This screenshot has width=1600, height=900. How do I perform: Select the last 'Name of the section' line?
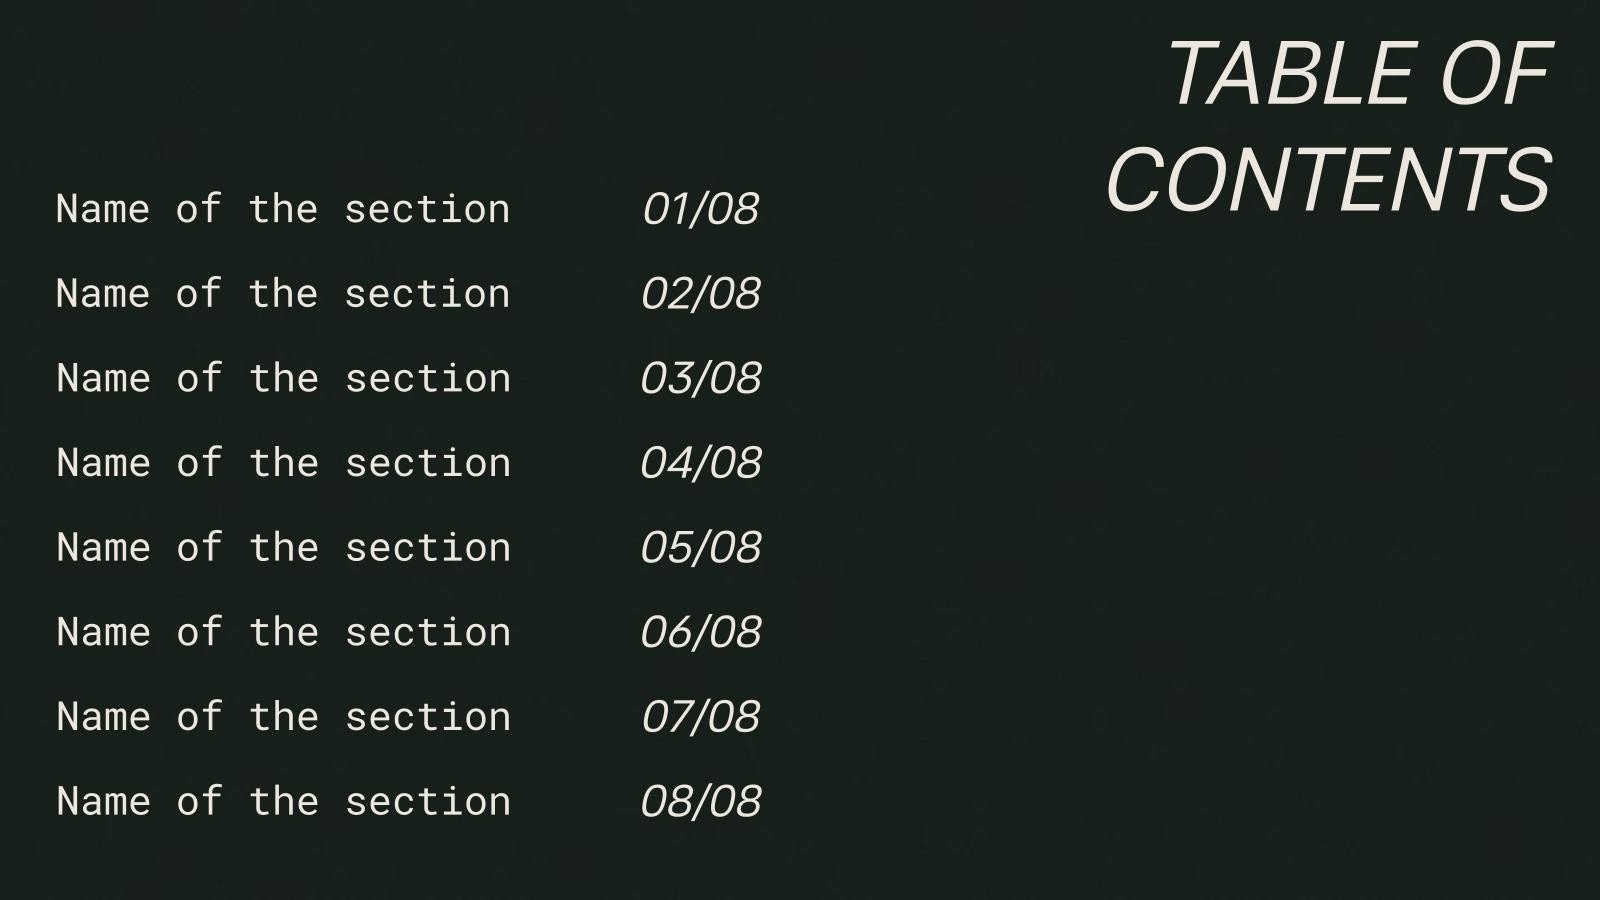pyautogui.click(x=283, y=802)
